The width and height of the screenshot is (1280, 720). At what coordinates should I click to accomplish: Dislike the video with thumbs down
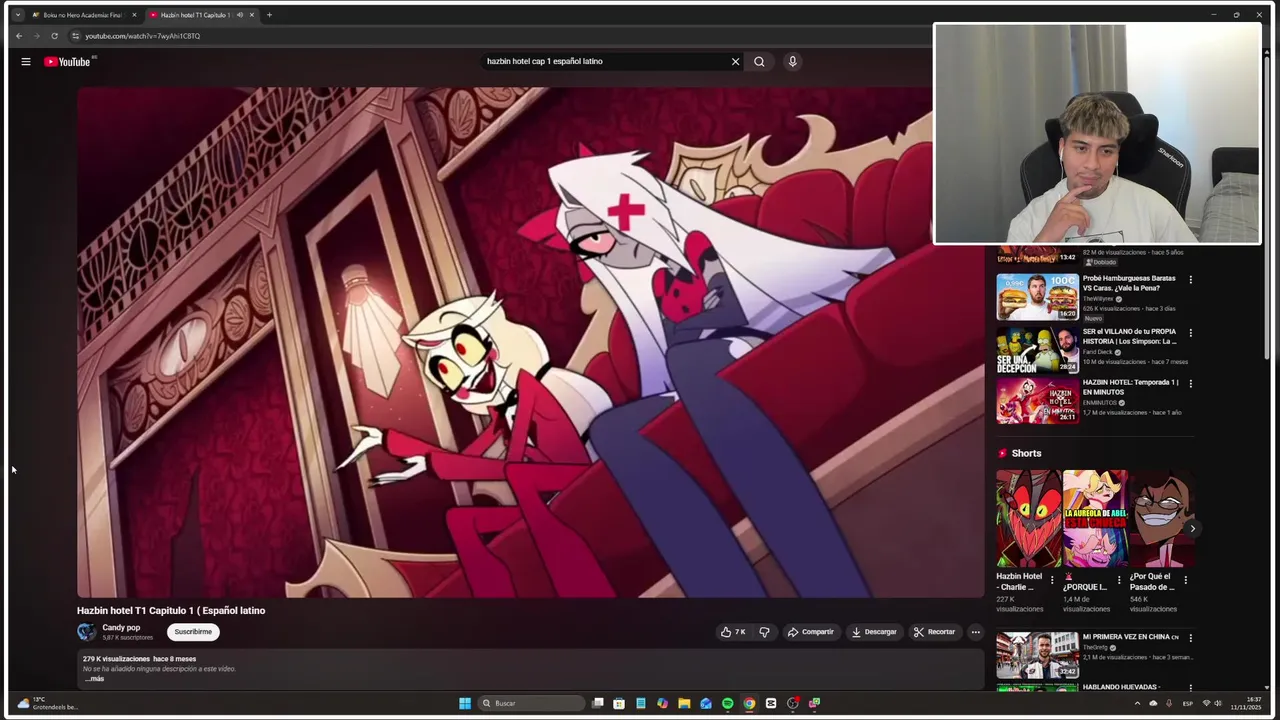tap(764, 632)
